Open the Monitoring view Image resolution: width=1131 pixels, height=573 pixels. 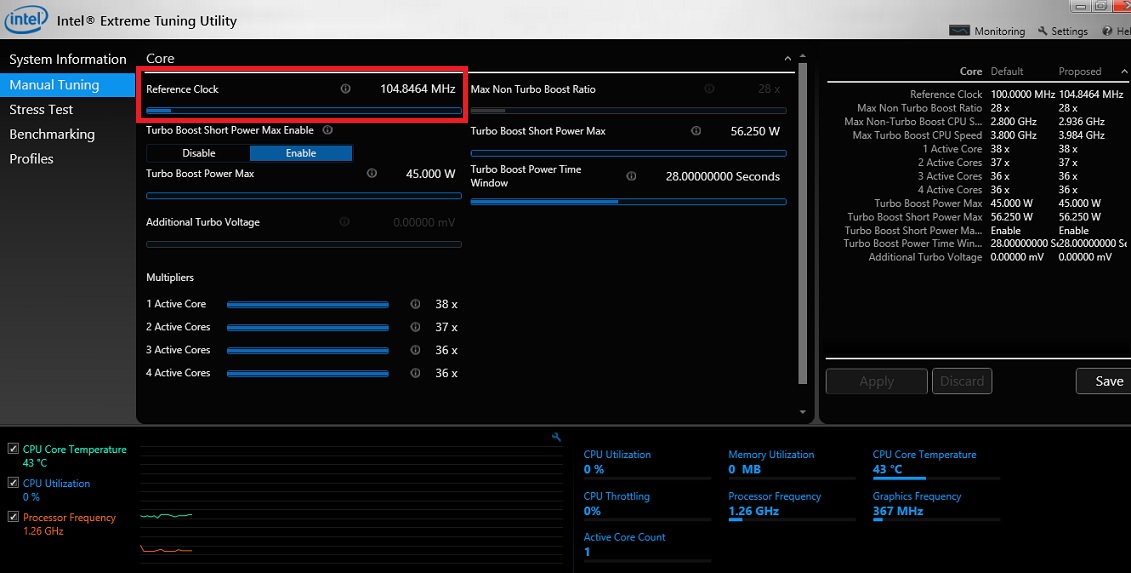(x=987, y=31)
